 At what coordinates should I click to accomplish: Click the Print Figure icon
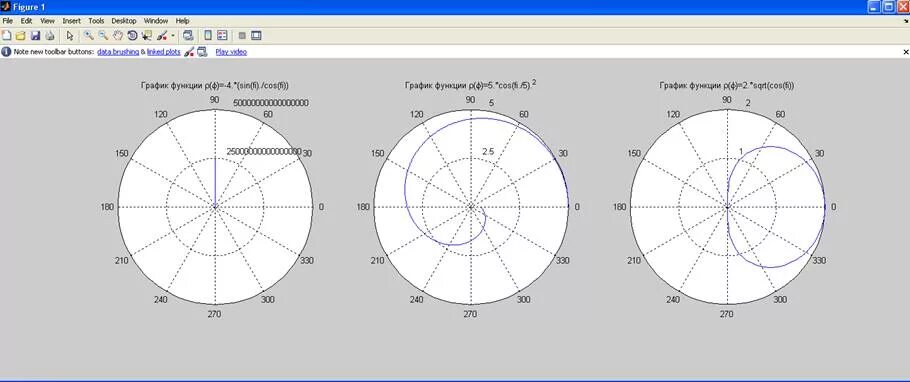49,35
